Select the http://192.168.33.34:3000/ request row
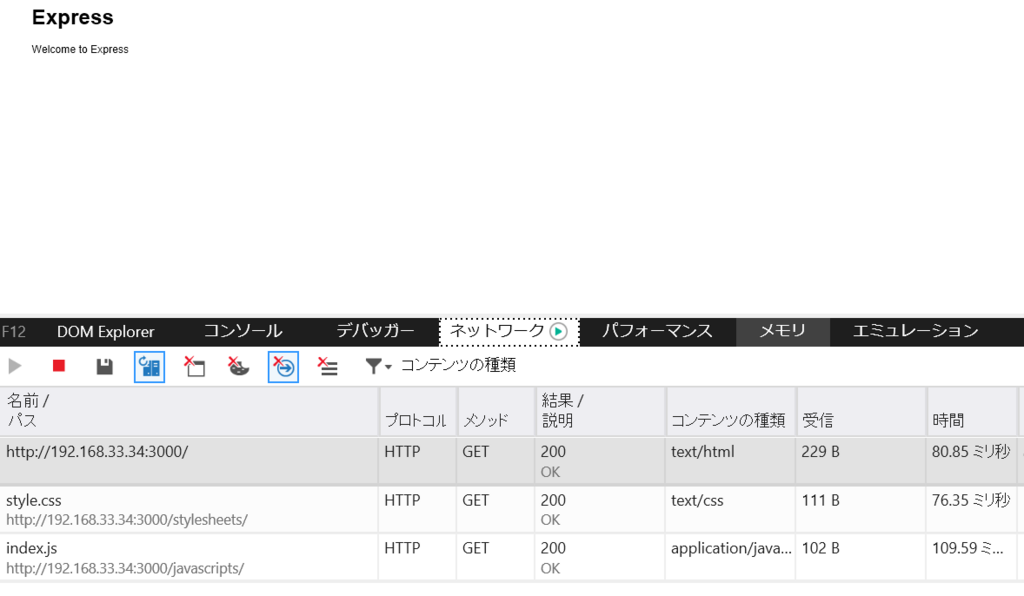Screen dimensions: 1024x596 pos(512,461)
